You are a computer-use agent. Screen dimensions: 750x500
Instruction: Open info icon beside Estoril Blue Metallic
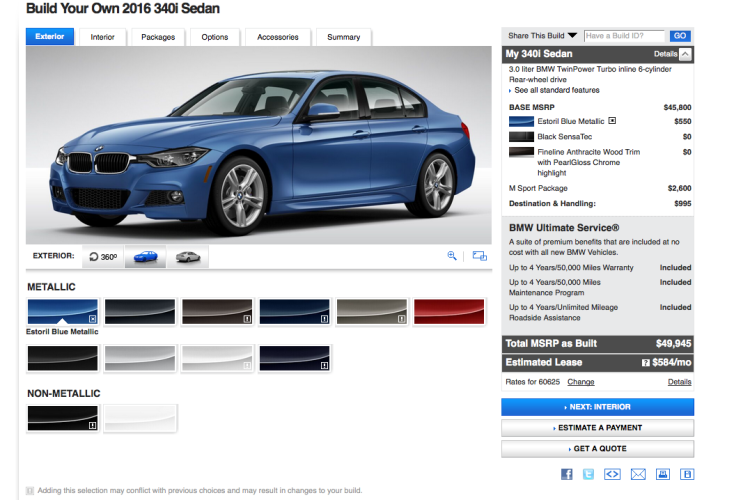click(x=612, y=121)
